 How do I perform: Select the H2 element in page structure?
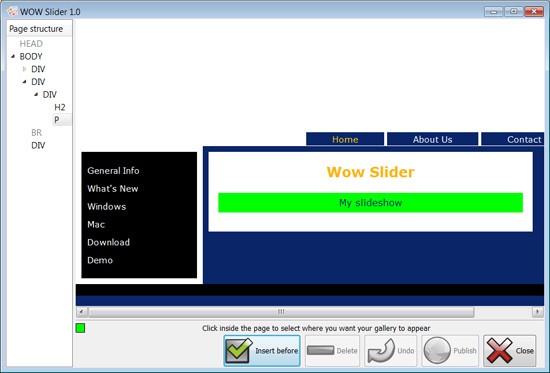[60, 107]
